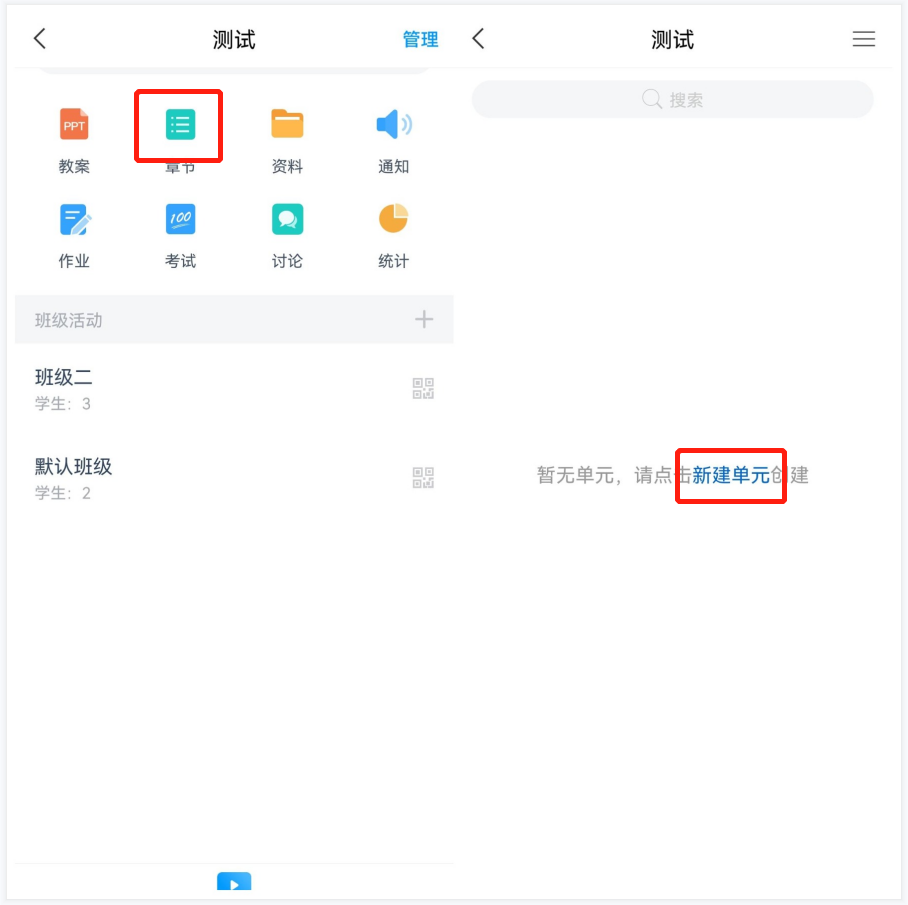Open the 章节 chapters icon
Screen dimensions: 908x905
tap(180, 124)
